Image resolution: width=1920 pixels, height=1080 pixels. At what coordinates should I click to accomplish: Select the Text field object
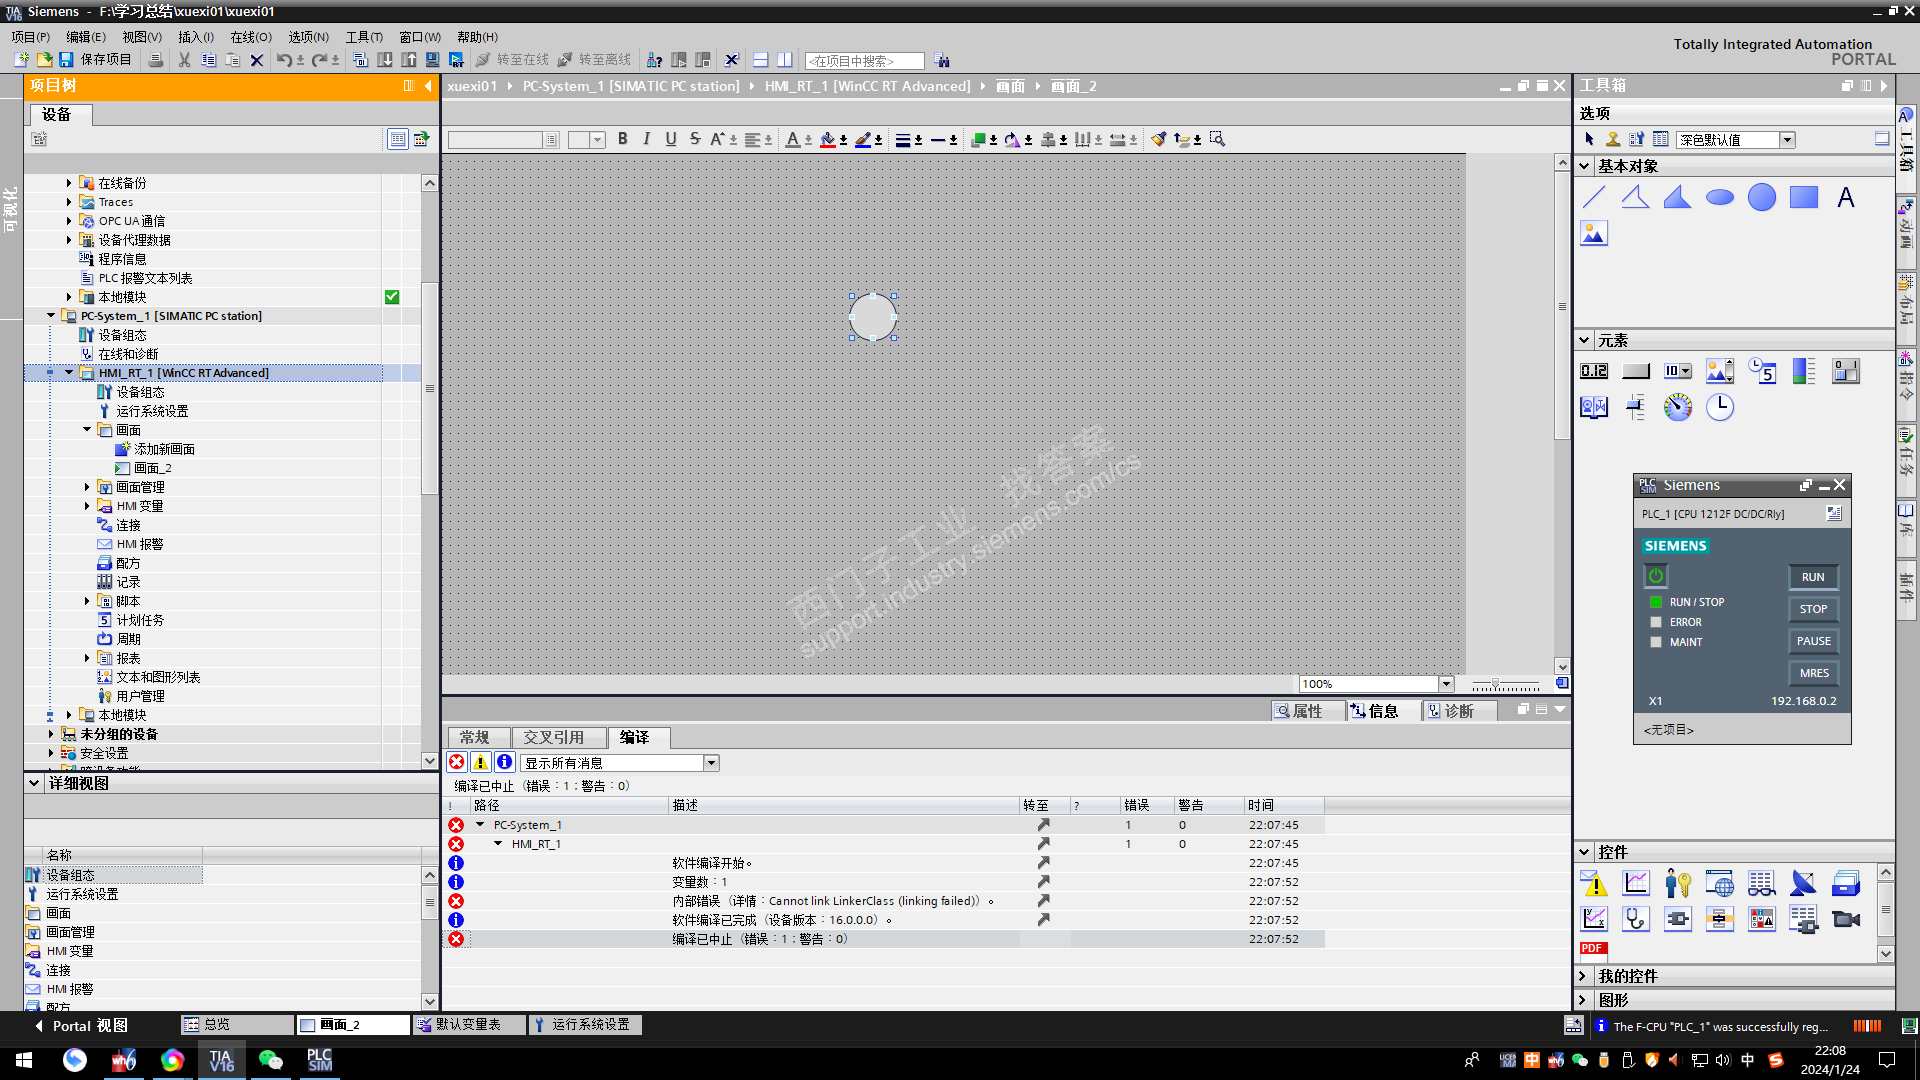coord(1845,197)
